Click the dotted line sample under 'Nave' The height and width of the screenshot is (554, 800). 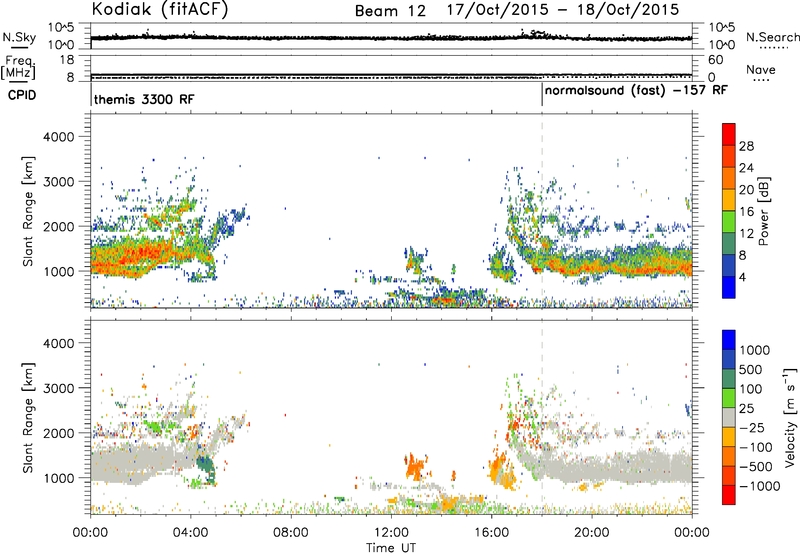point(761,80)
